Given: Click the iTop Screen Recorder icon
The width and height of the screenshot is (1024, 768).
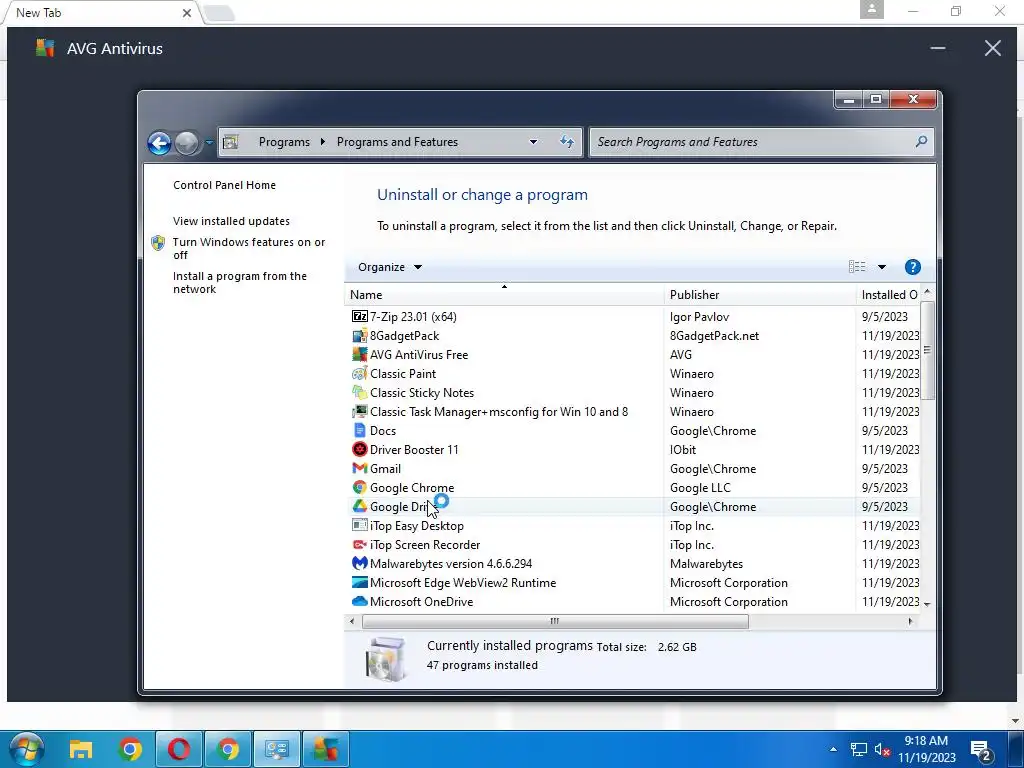Looking at the screenshot, I should (x=359, y=544).
